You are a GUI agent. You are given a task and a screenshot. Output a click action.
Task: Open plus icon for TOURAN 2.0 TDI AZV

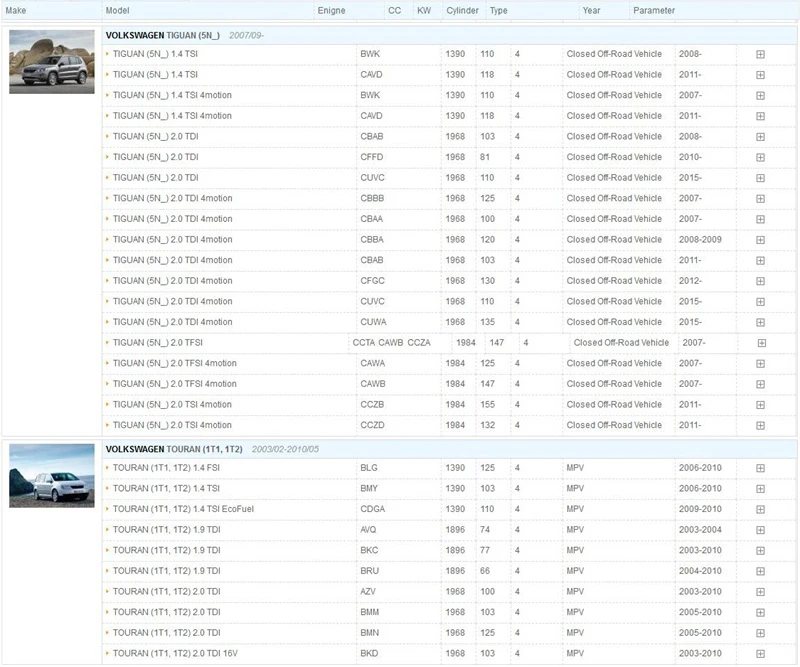tap(760, 592)
